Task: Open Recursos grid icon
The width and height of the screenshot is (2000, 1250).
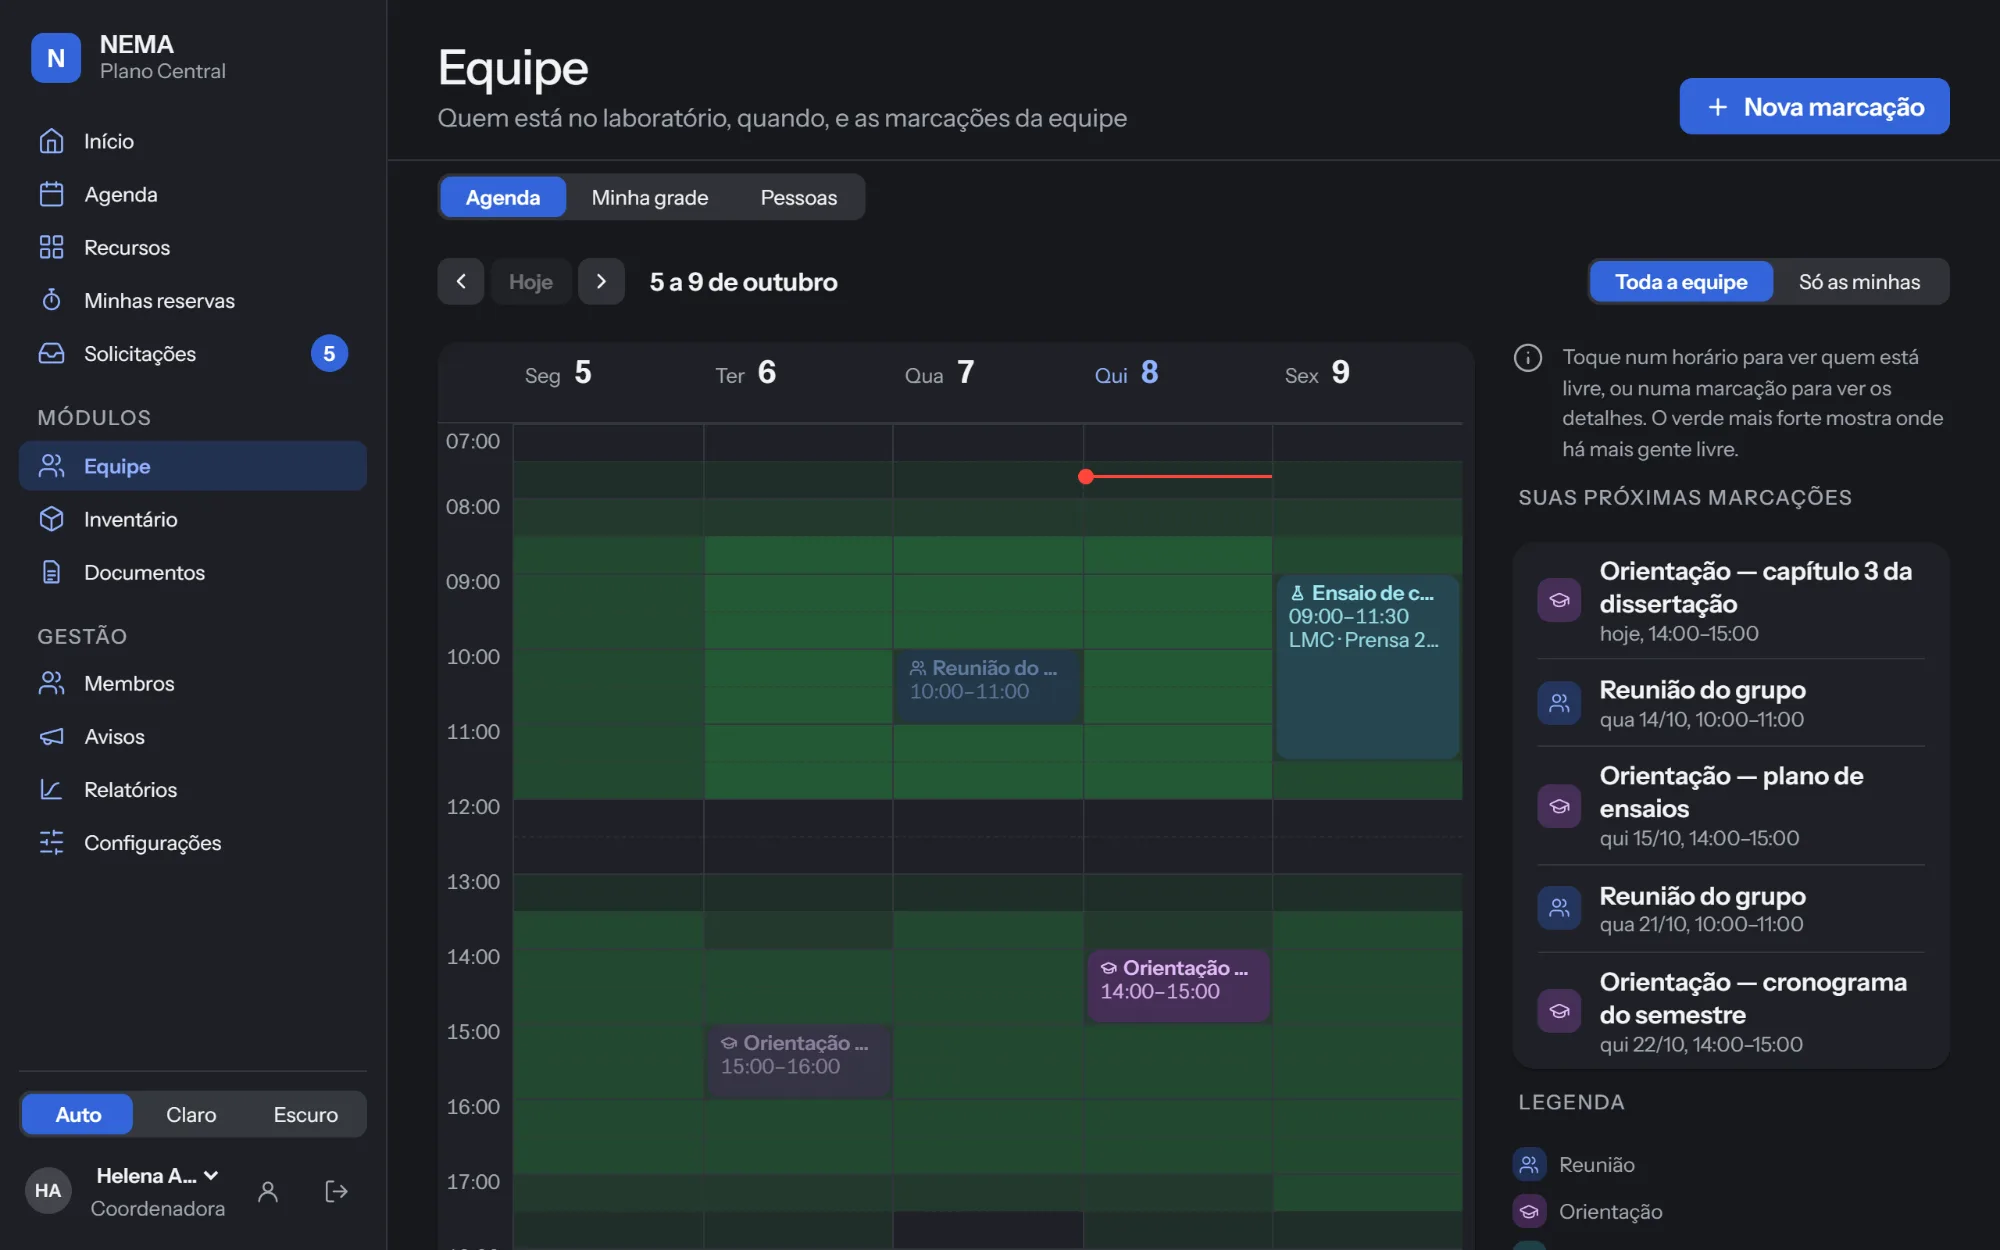Action: pyautogui.click(x=51, y=247)
